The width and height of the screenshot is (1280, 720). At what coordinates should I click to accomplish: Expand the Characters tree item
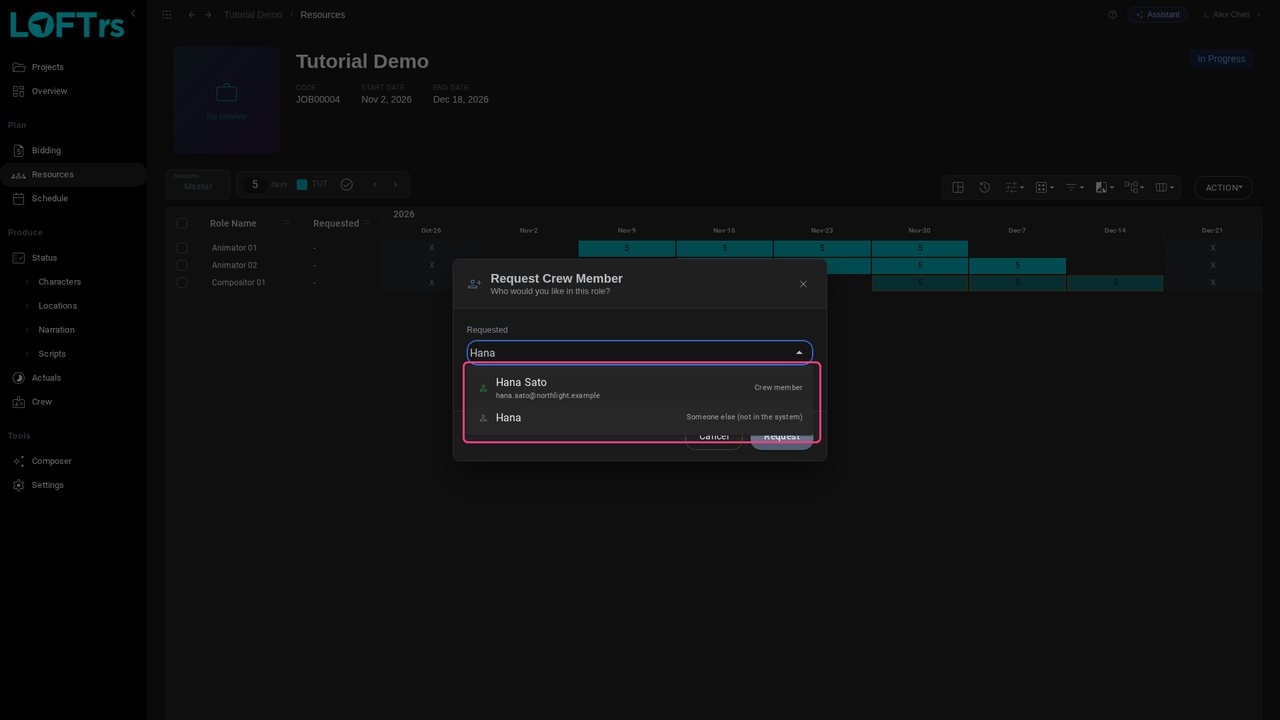(28, 282)
